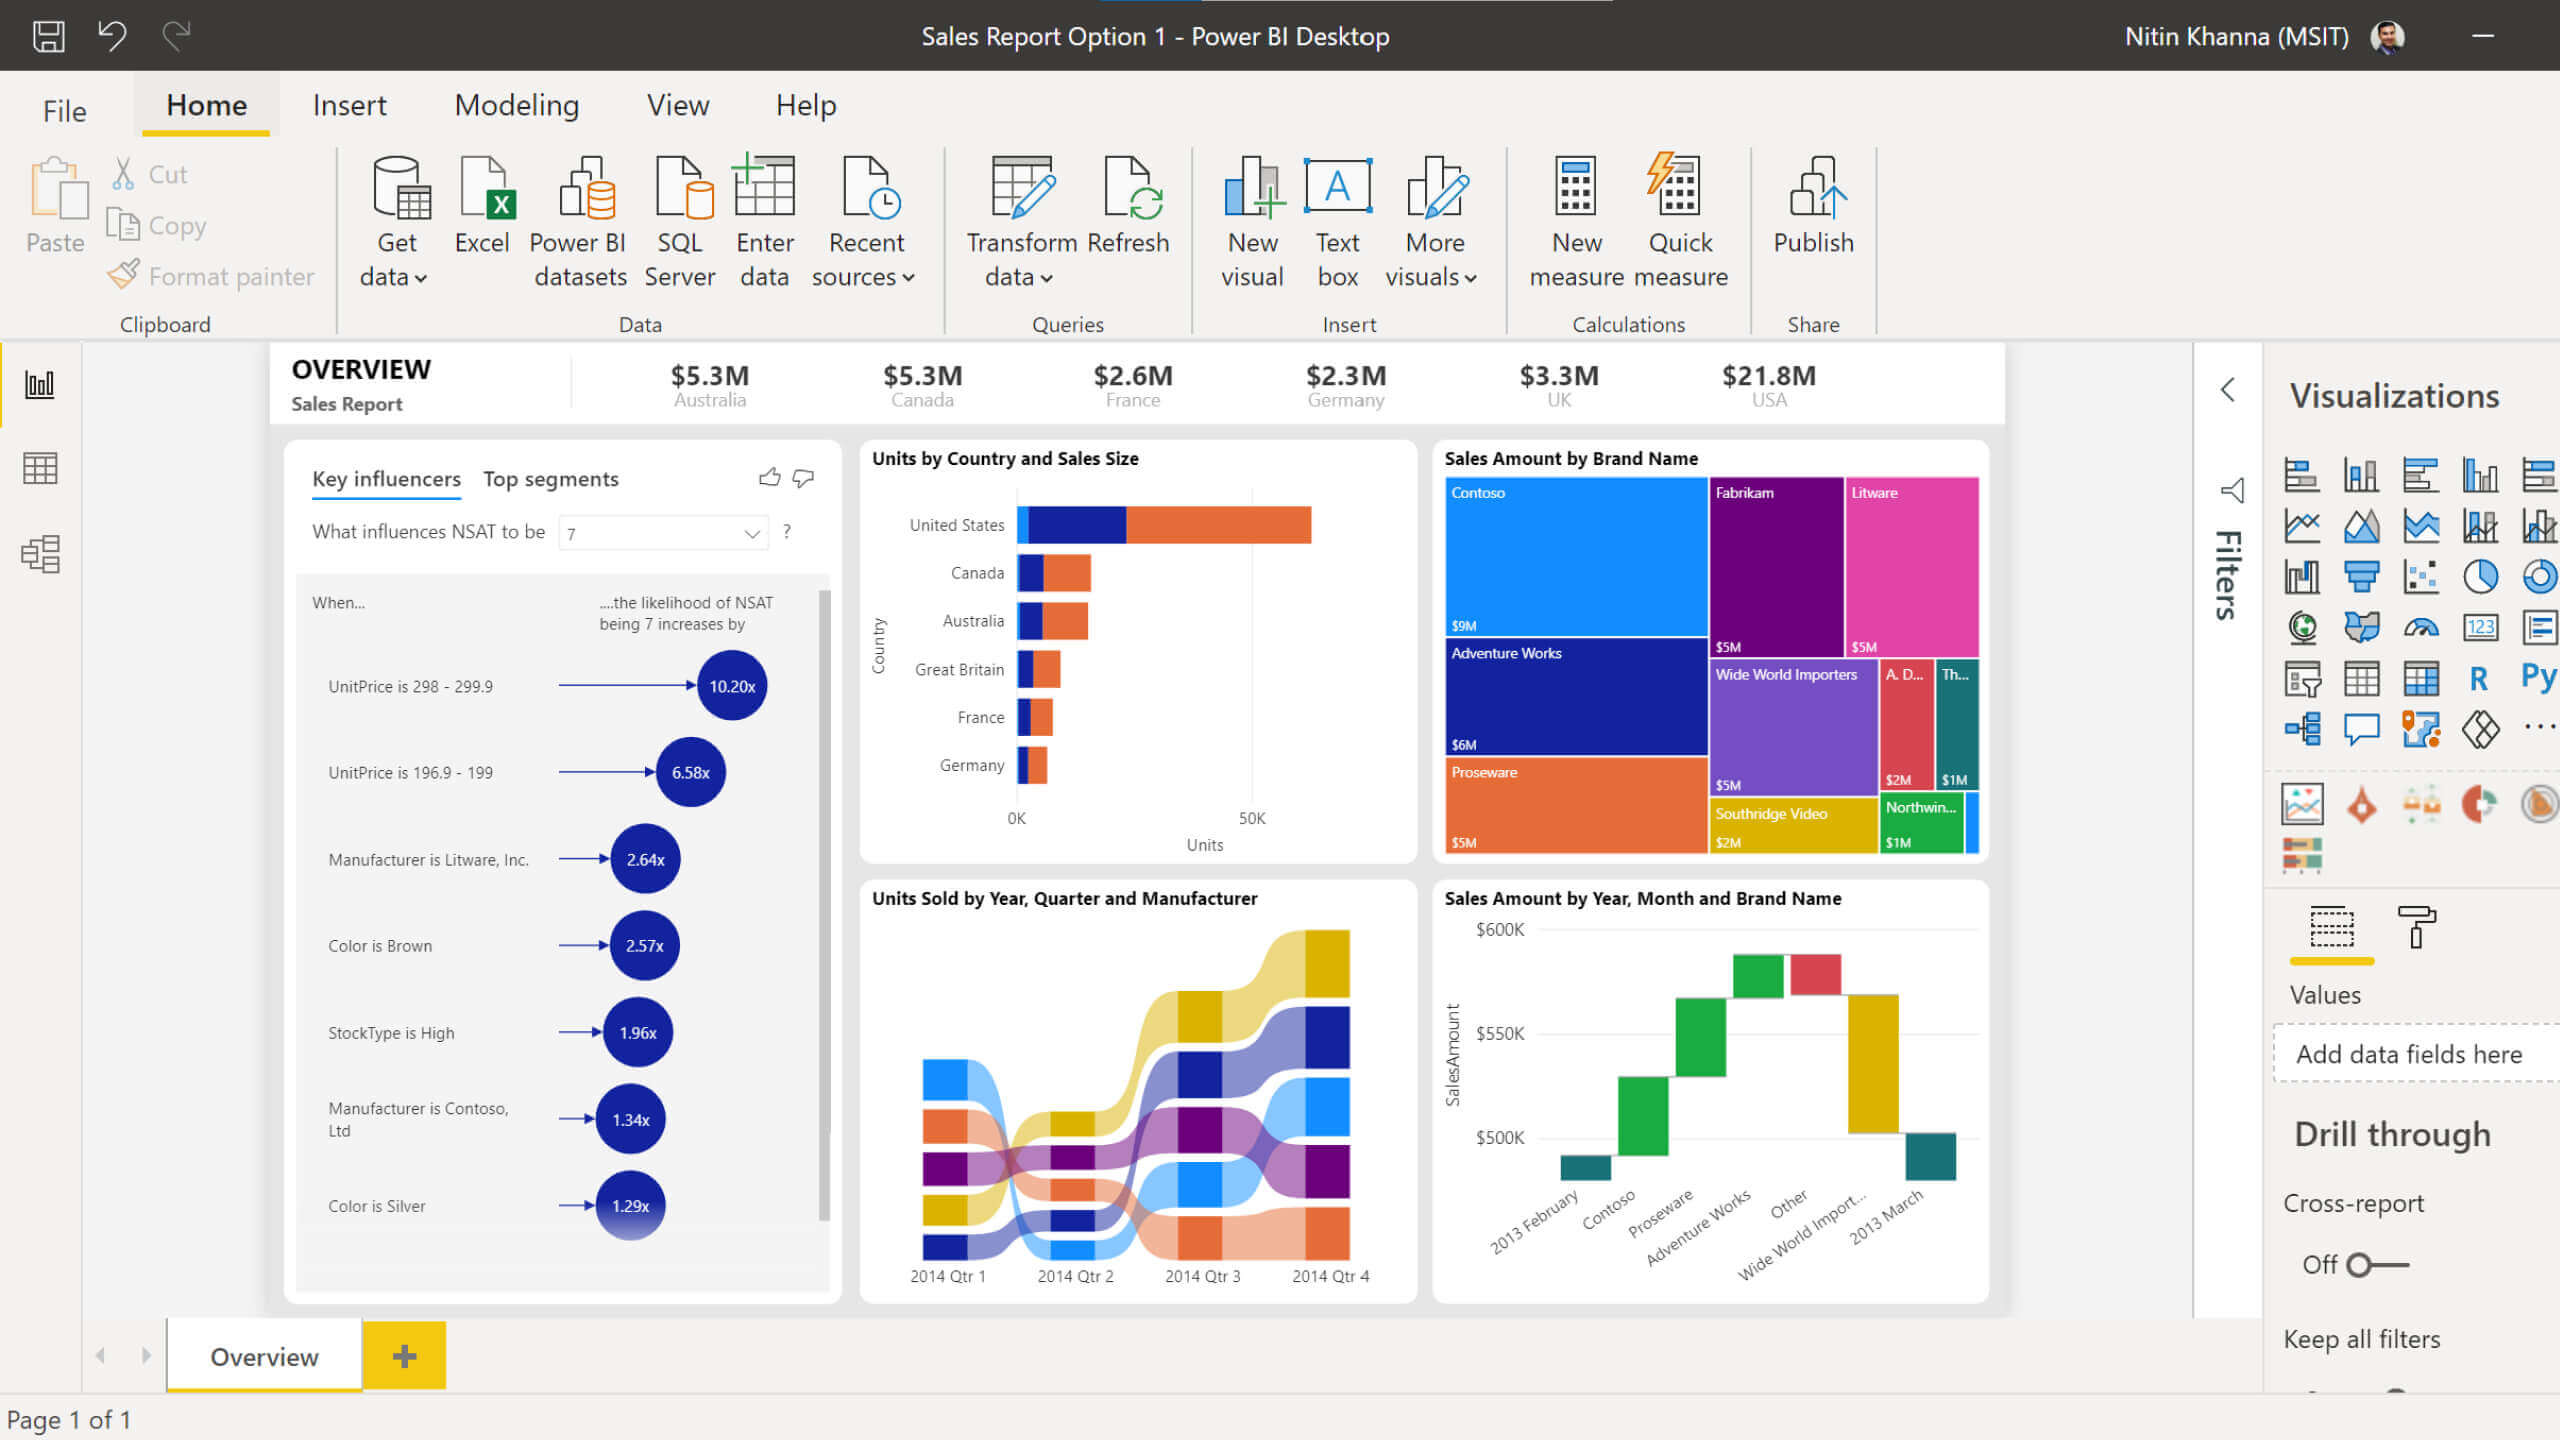Click the Add data fields button

[2409, 1053]
